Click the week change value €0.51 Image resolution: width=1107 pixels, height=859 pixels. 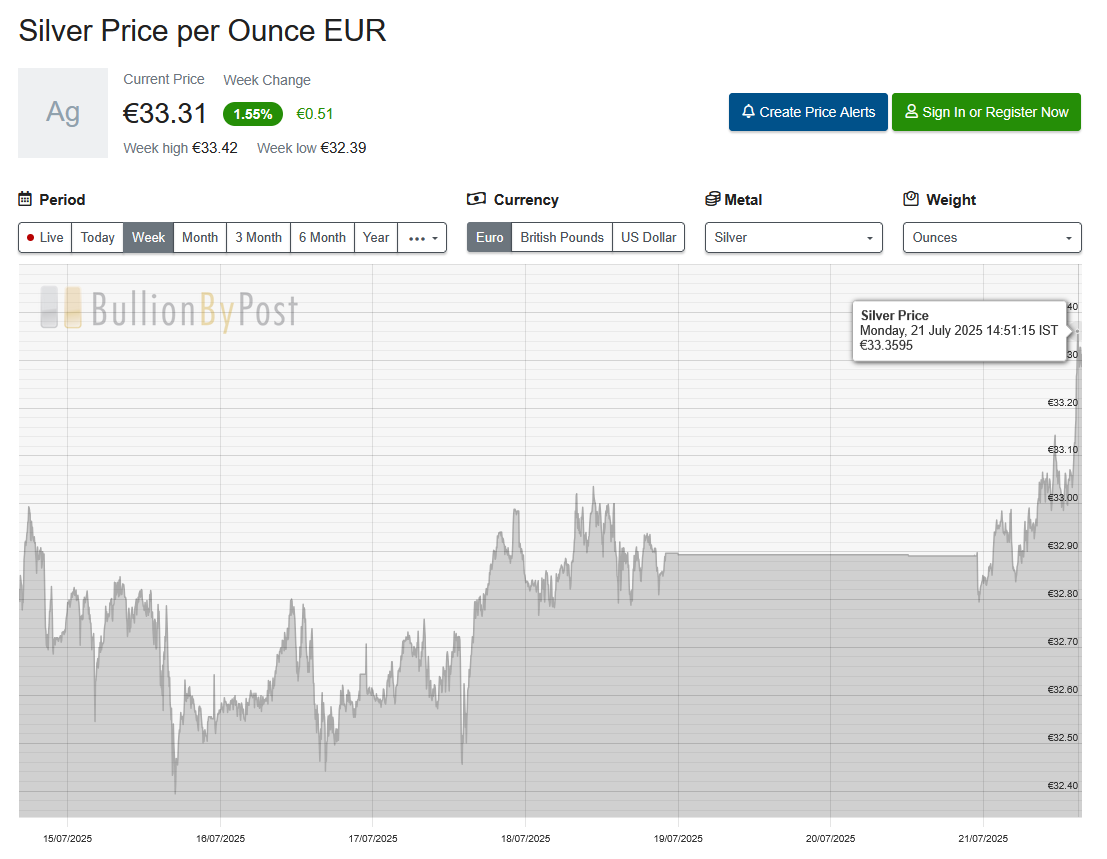(315, 114)
